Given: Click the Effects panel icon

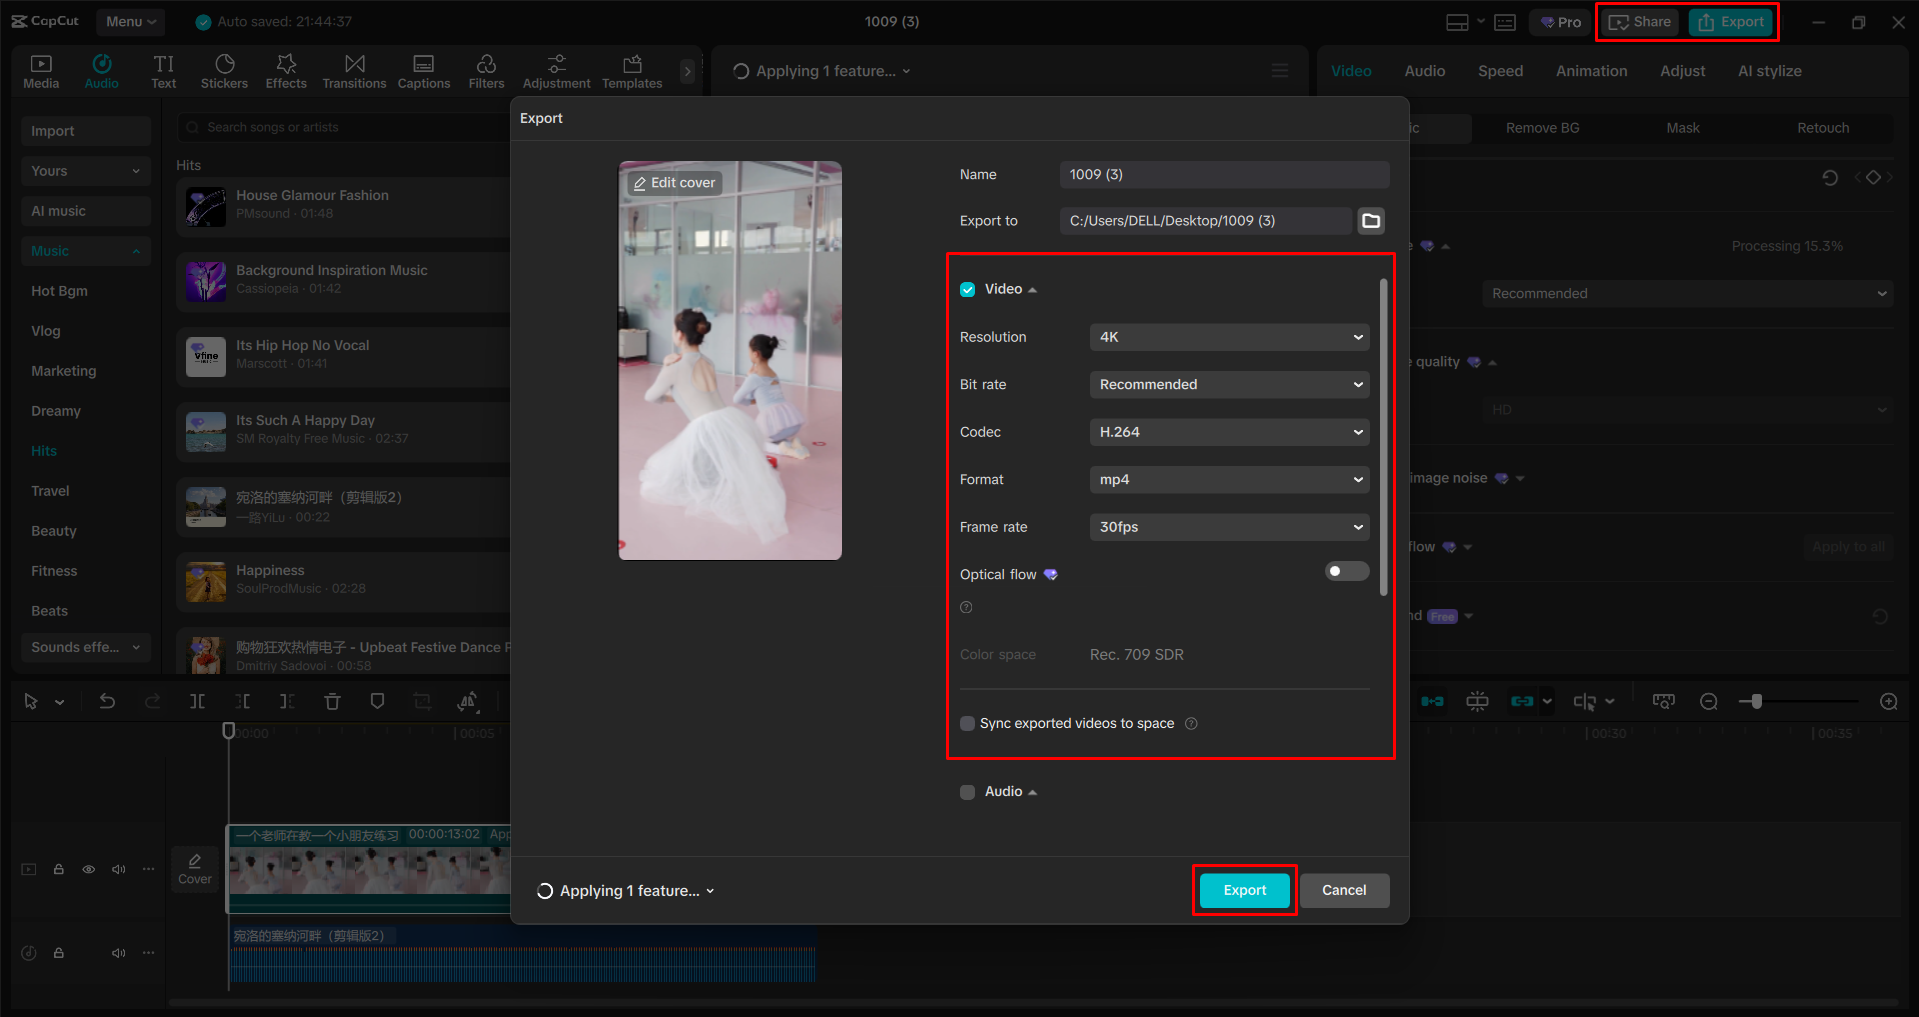Looking at the screenshot, I should [x=286, y=70].
